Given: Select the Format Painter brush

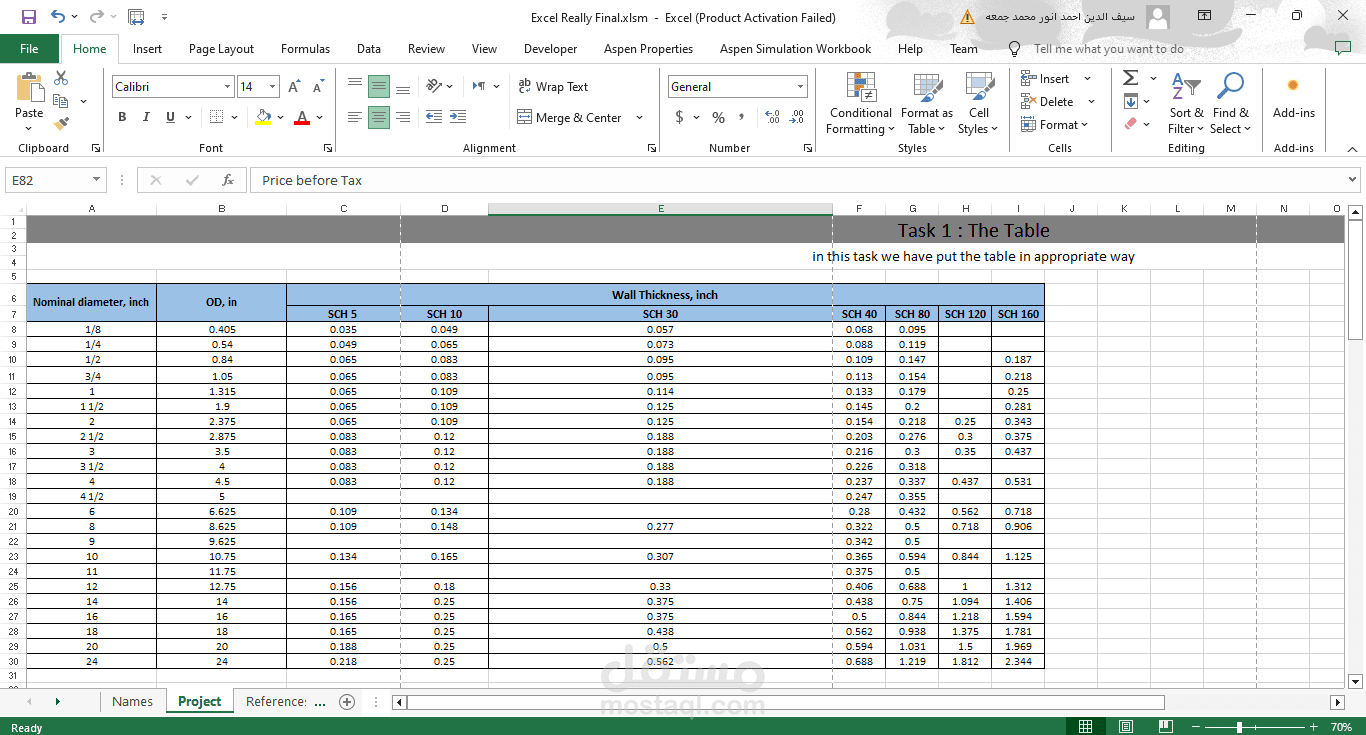Looking at the screenshot, I should pos(61,124).
